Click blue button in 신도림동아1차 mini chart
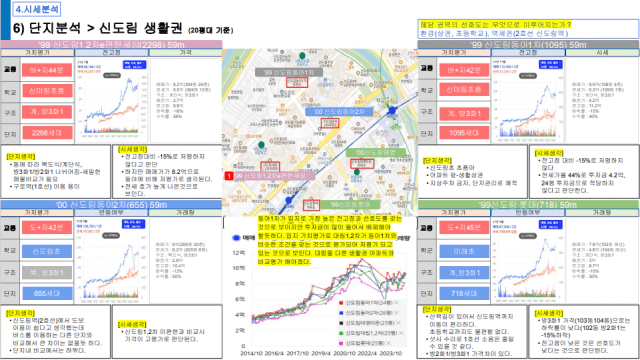640x360 pixels. [x=551, y=64]
